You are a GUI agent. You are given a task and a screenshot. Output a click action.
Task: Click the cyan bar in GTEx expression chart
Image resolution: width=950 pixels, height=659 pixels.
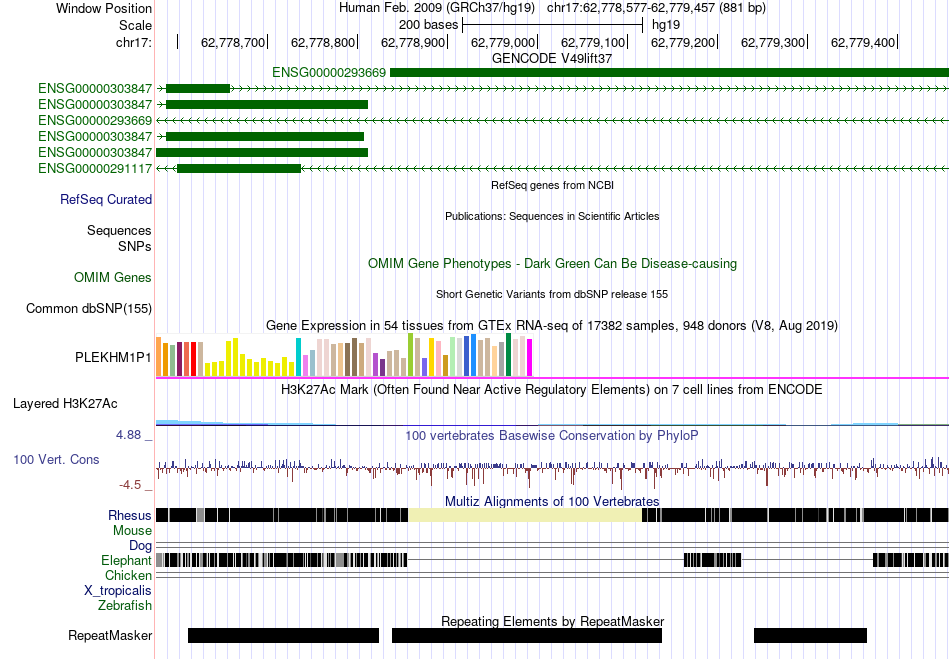[x=298, y=357]
